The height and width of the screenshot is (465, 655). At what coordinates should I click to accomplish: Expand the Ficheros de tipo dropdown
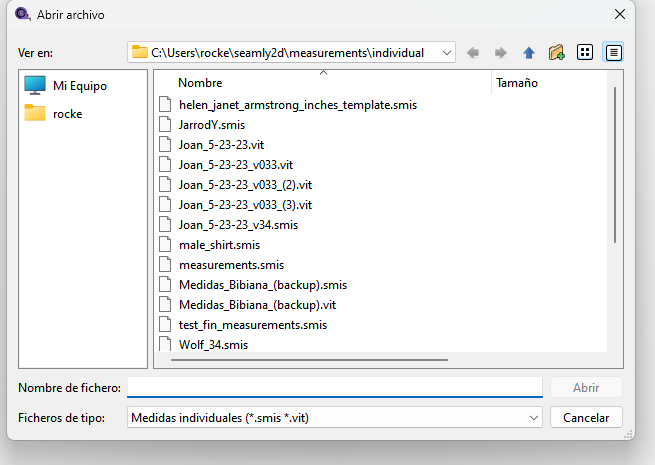coord(533,417)
